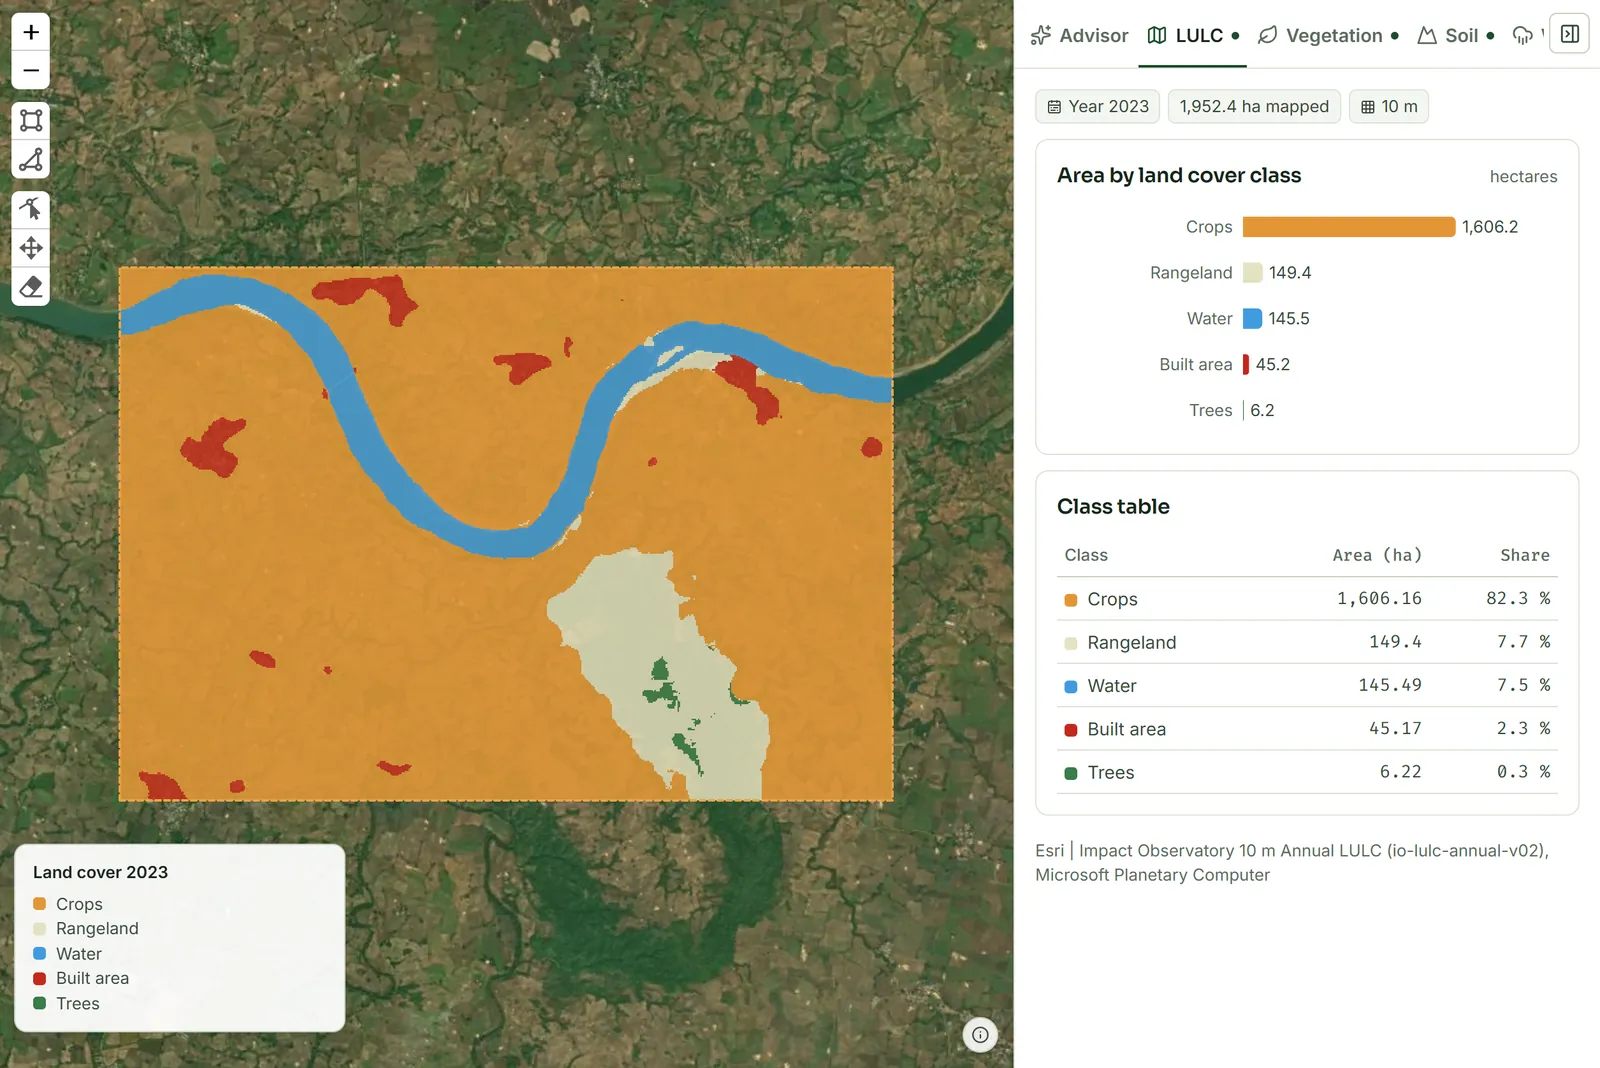
Task: Click the Crops row in Class table
Action: tap(1307, 599)
